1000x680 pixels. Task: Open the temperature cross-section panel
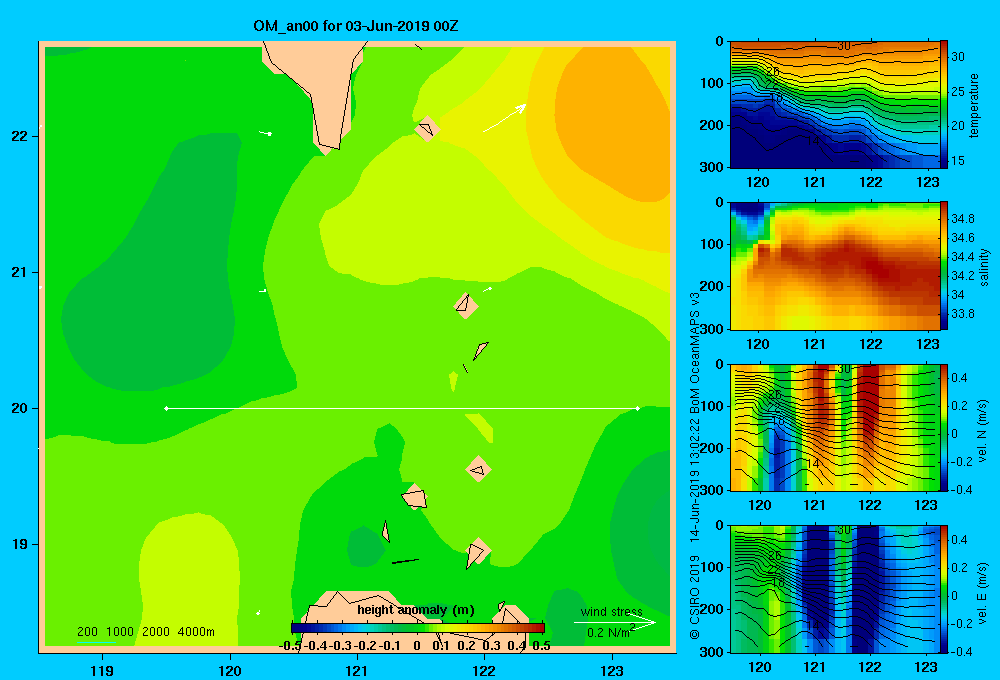coord(834,105)
